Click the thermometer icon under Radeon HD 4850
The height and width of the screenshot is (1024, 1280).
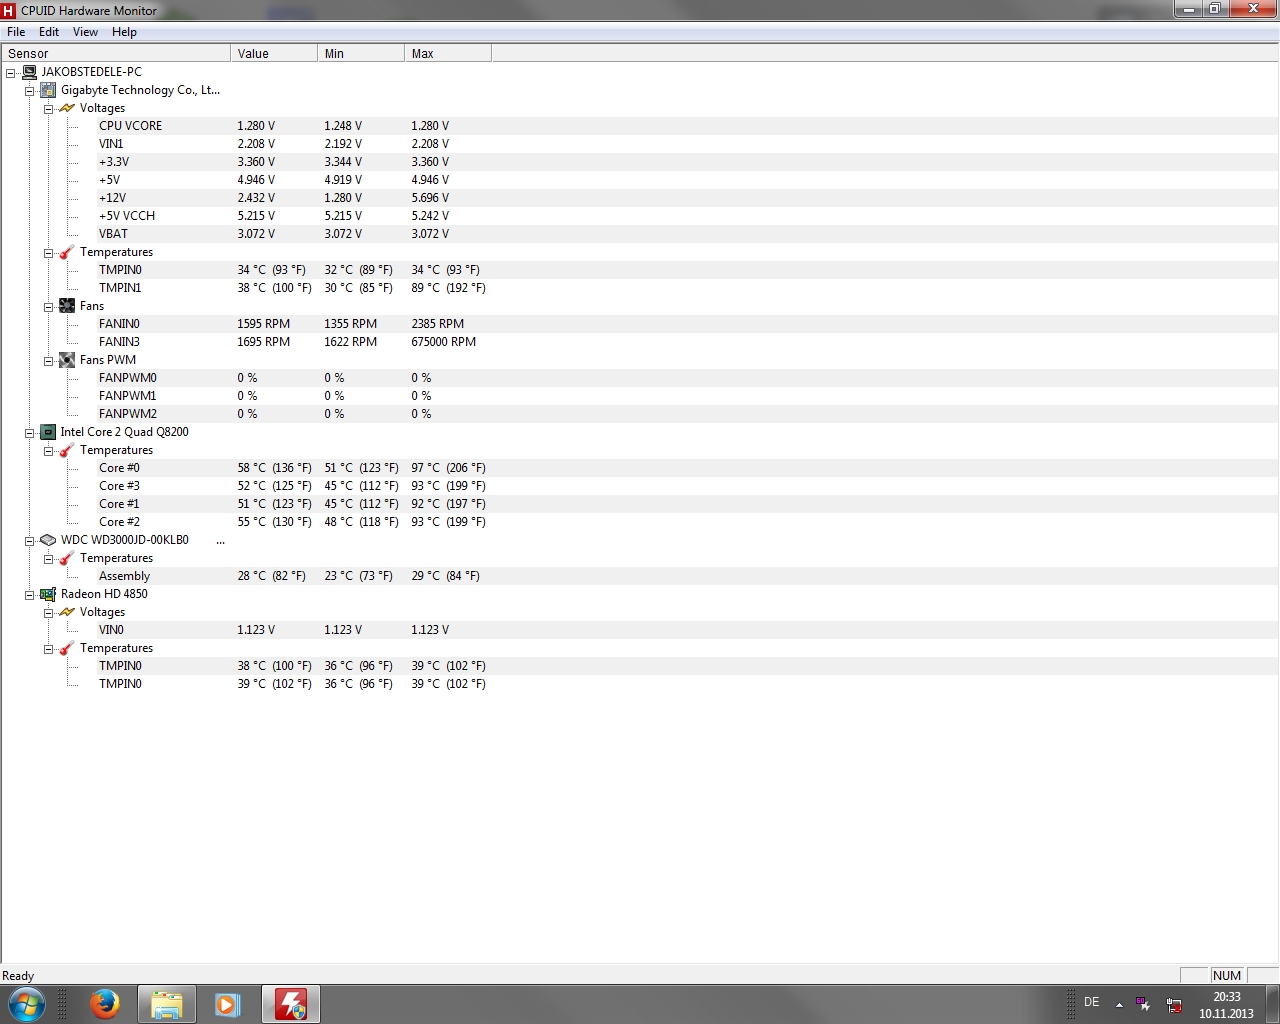pos(67,648)
